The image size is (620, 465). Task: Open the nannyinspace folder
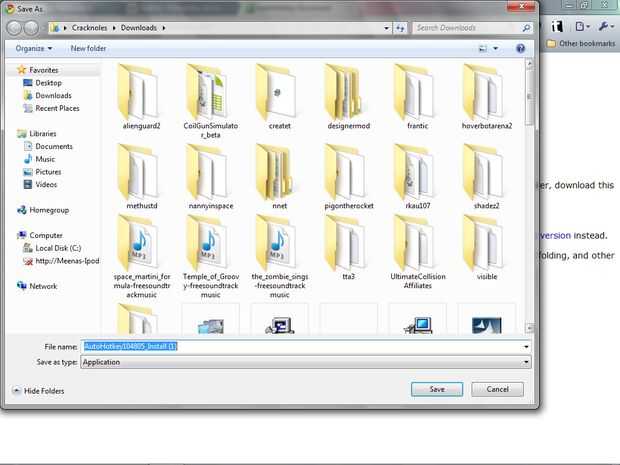pyautogui.click(x=210, y=177)
